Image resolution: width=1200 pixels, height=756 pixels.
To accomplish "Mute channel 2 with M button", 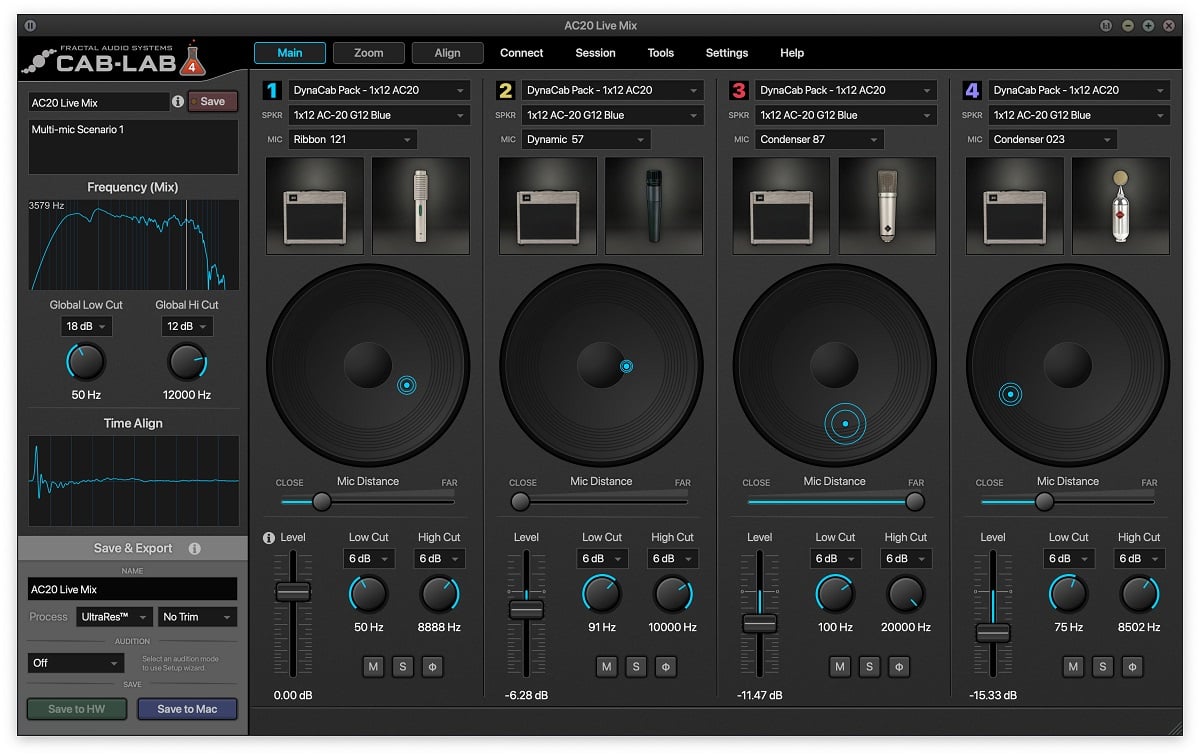I will pos(607,666).
